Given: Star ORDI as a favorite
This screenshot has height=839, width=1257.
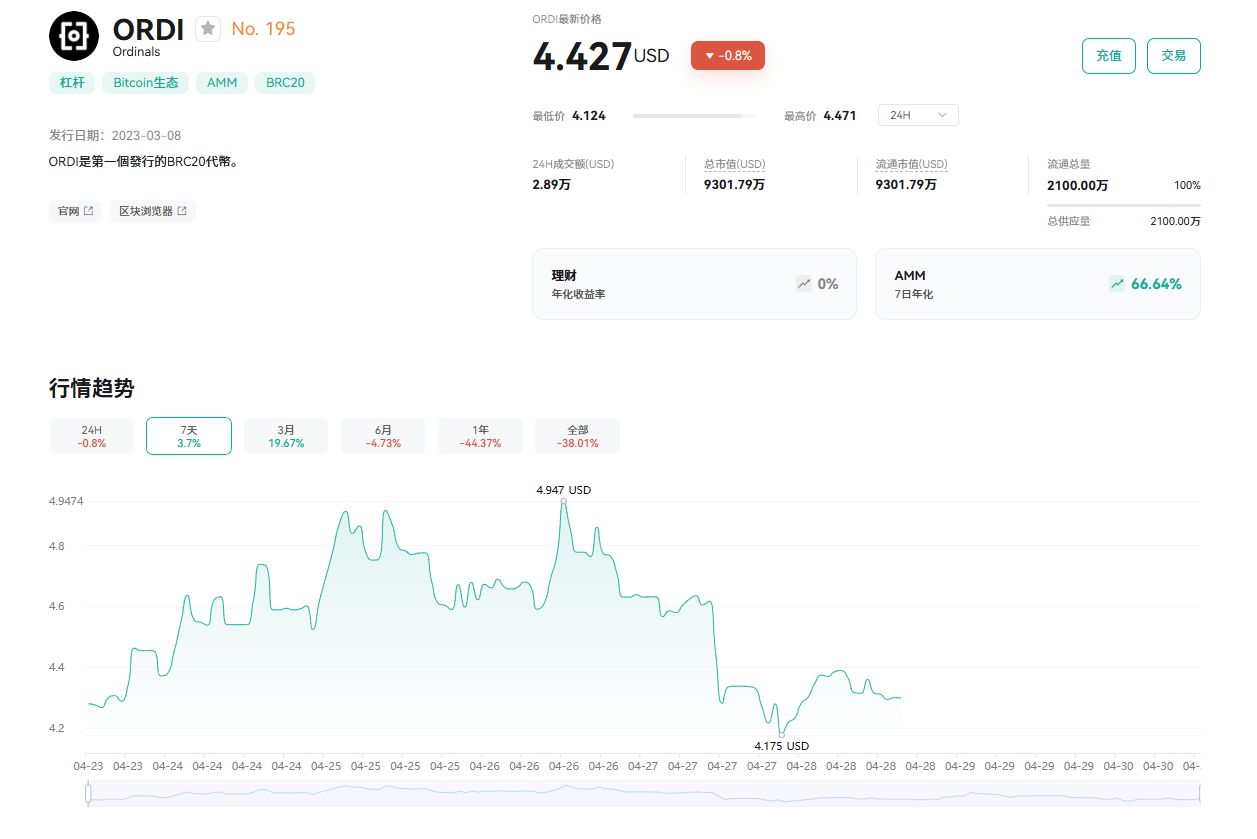Looking at the screenshot, I should pyautogui.click(x=208, y=29).
